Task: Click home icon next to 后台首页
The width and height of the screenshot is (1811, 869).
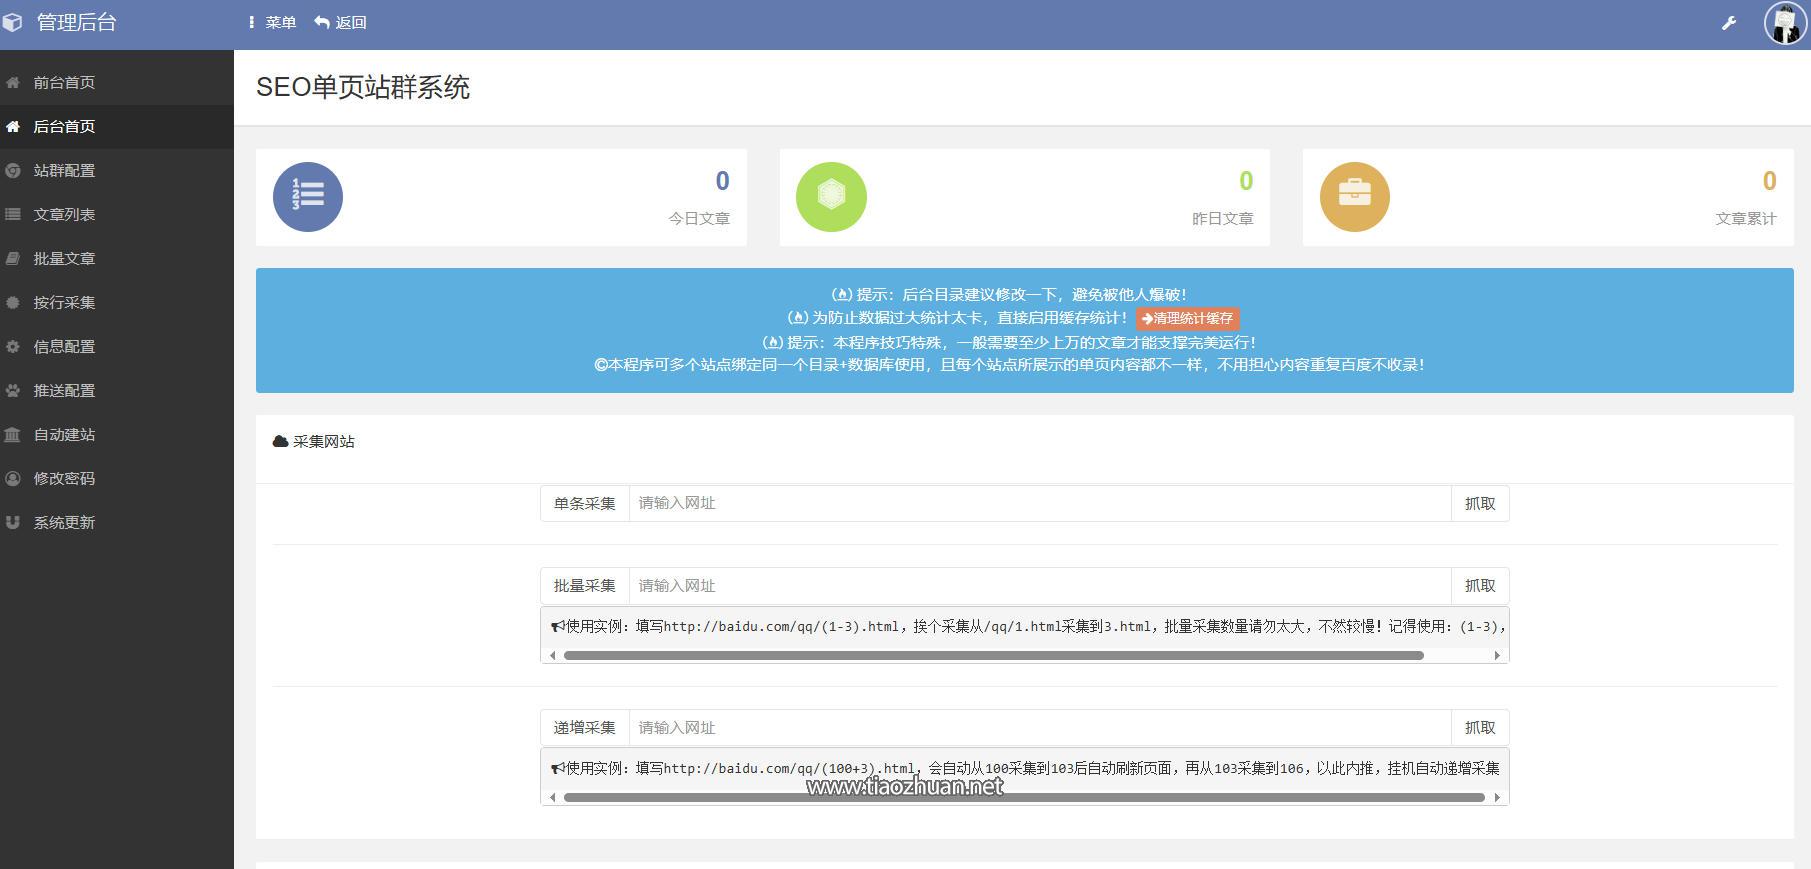Action: [13, 126]
